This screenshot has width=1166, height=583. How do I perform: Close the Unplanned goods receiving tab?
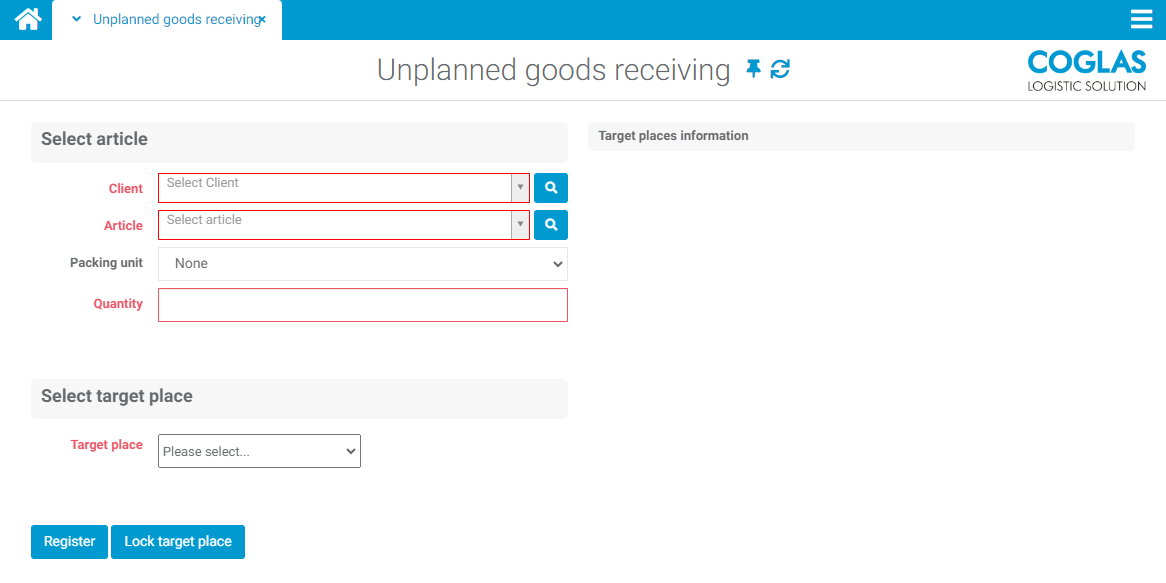pyautogui.click(x=263, y=17)
